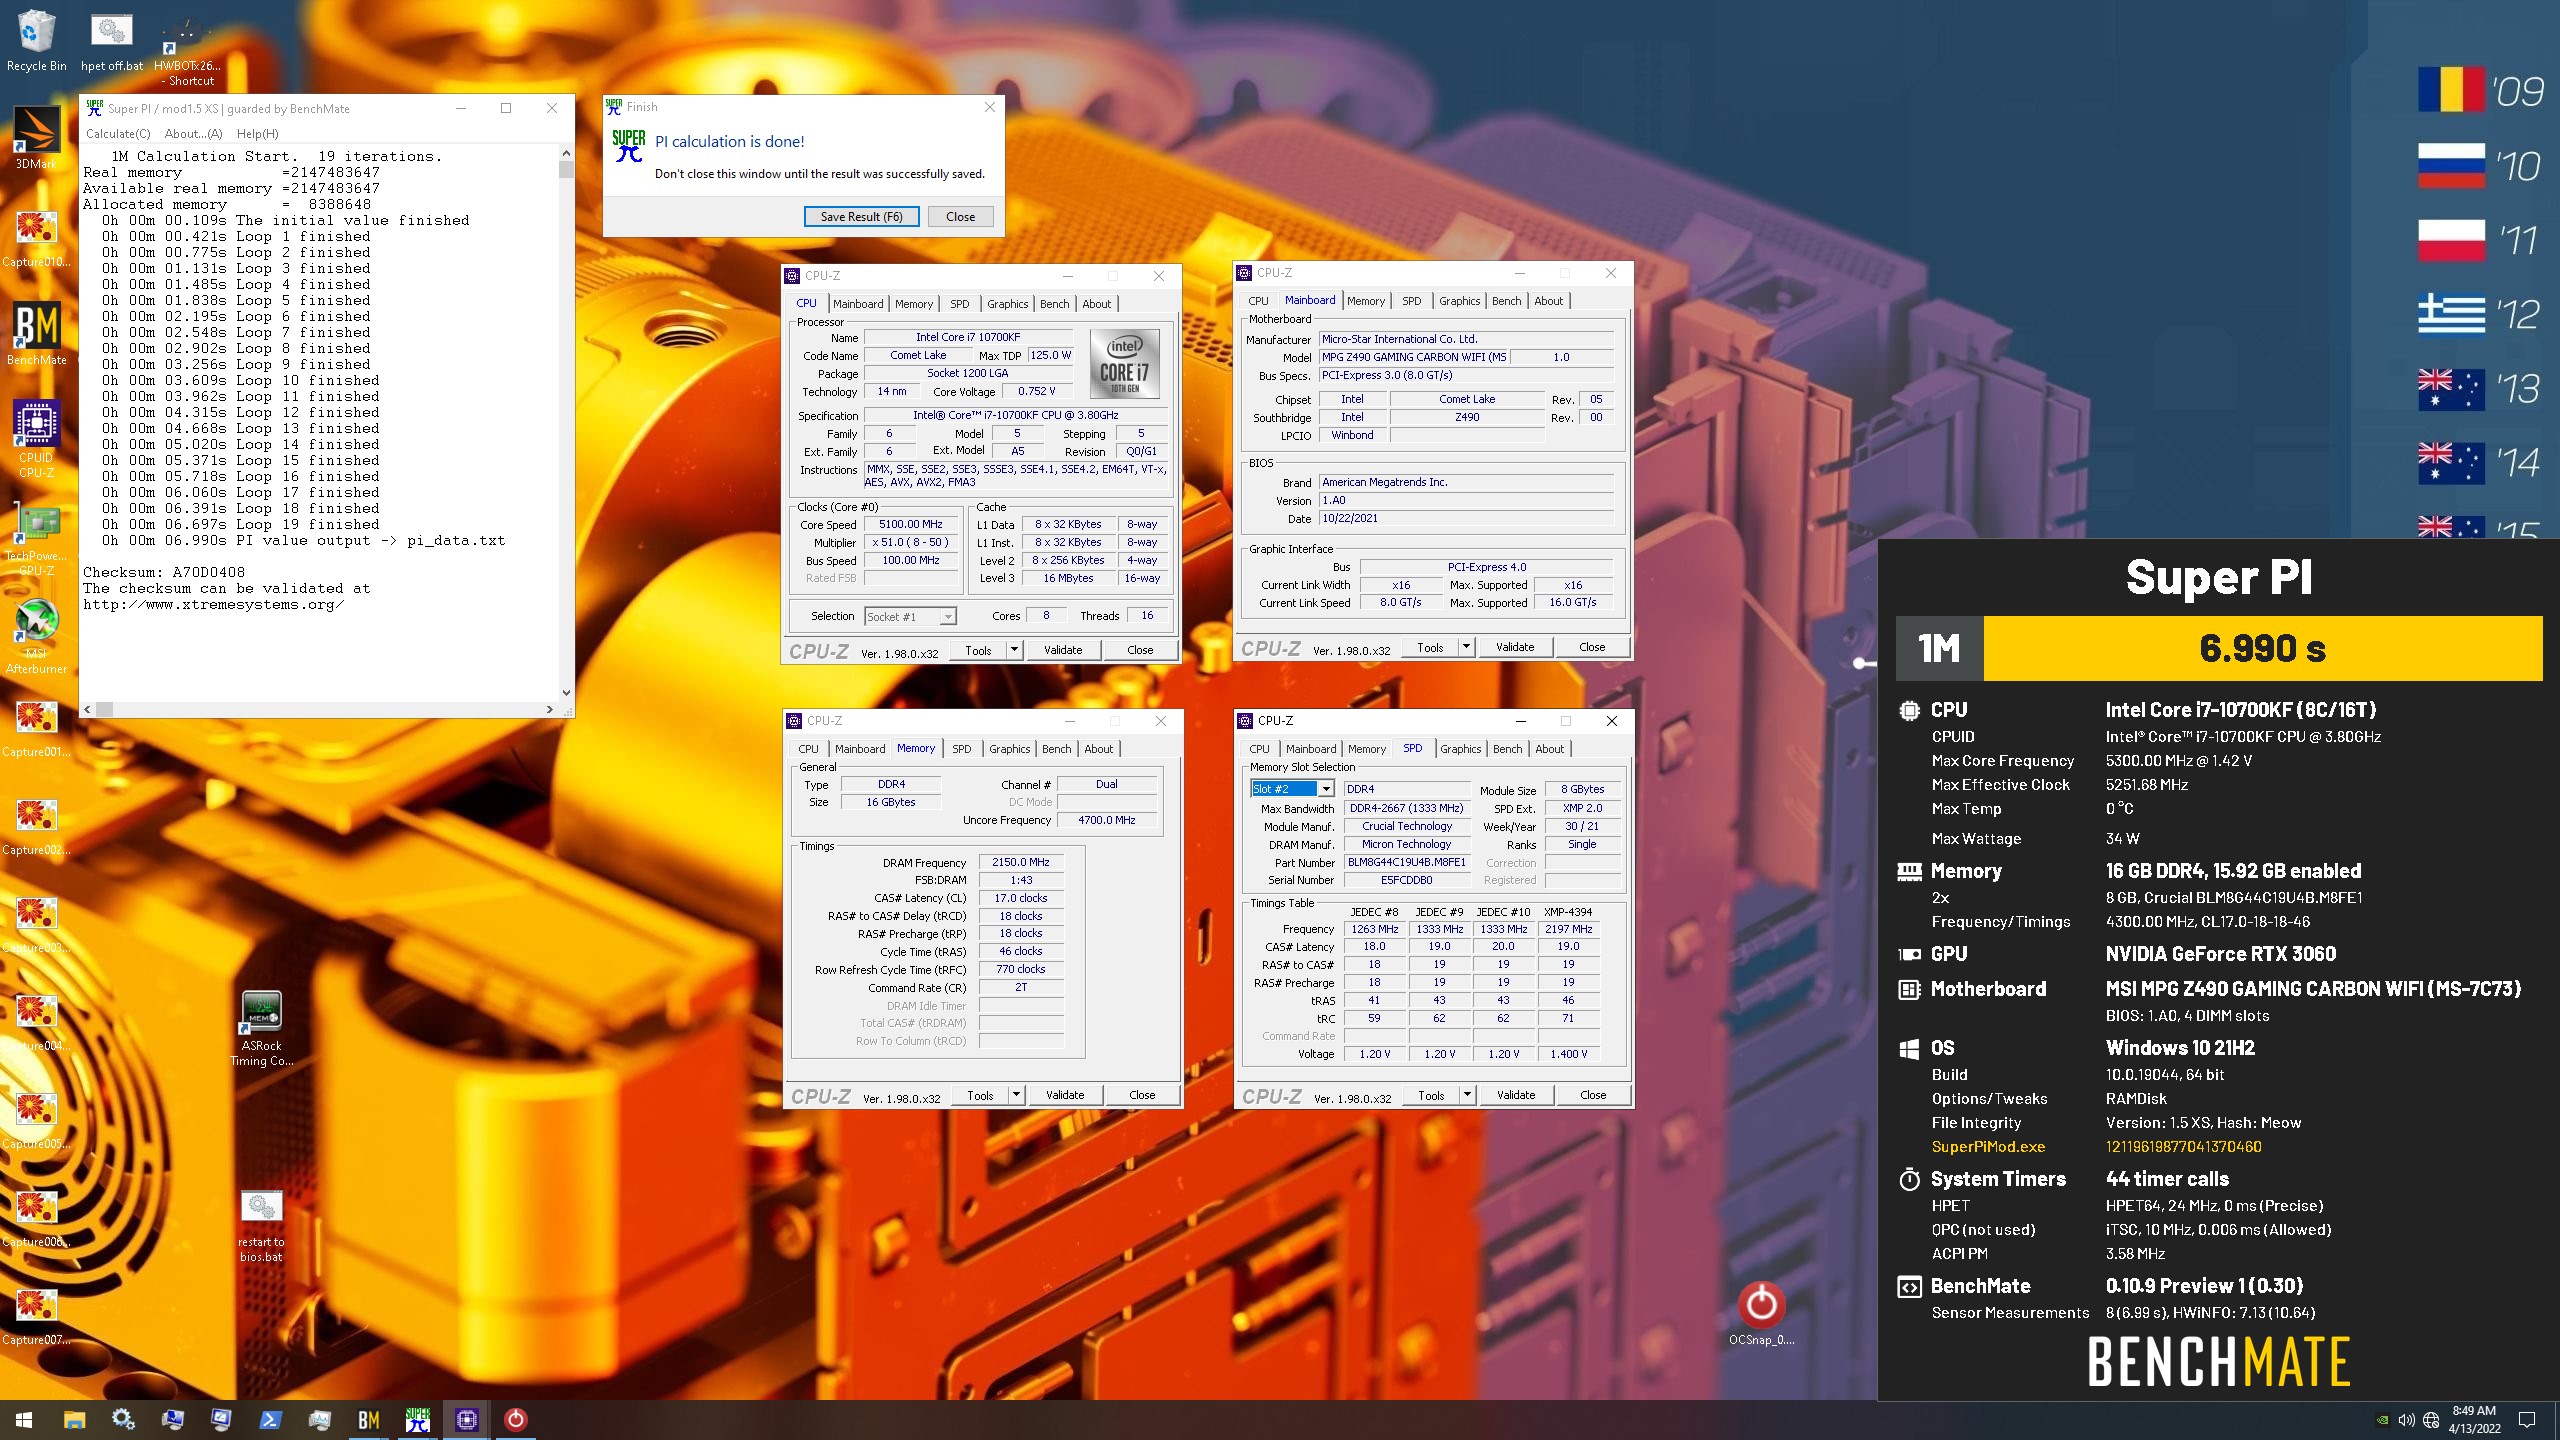This screenshot has width=2560, height=1440.
Task: Expand the Socket #1 selection dropdown
Action: [947, 617]
